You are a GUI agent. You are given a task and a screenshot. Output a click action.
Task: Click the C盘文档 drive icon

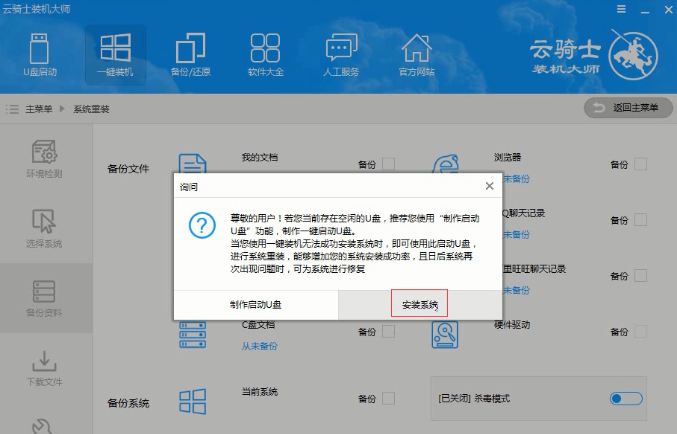coord(193,335)
